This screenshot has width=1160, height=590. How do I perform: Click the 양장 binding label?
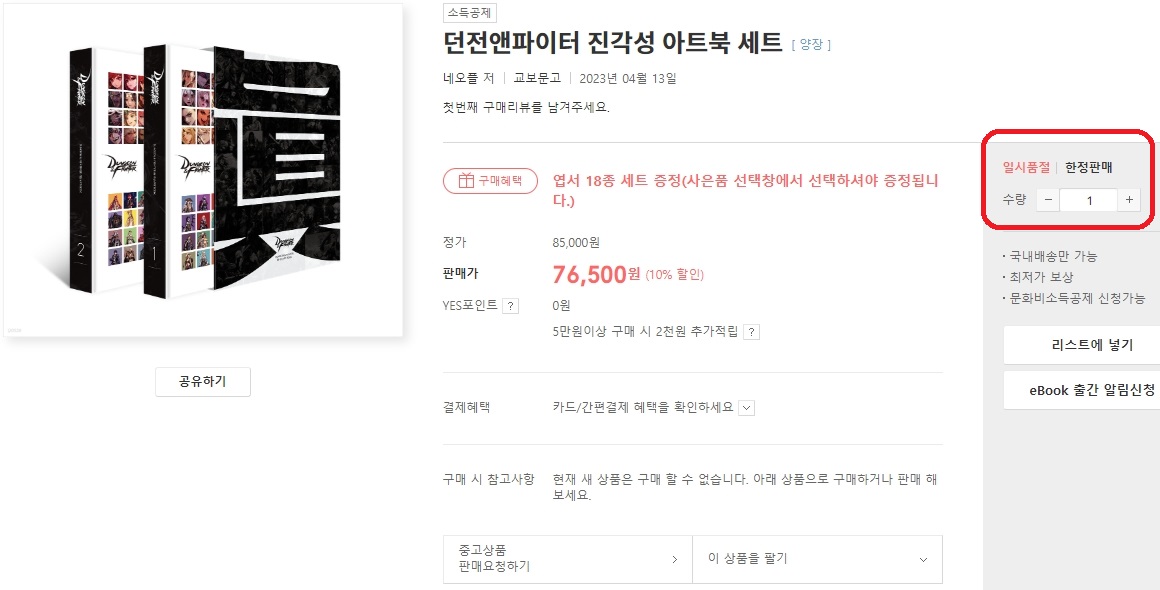point(811,45)
